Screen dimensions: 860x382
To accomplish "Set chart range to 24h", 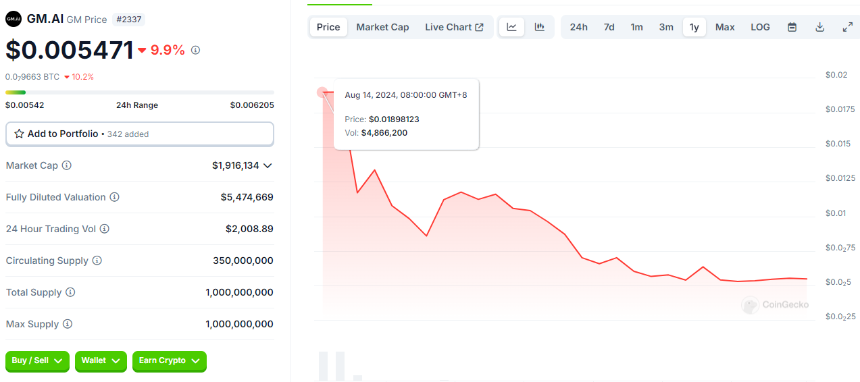I will (x=579, y=27).
